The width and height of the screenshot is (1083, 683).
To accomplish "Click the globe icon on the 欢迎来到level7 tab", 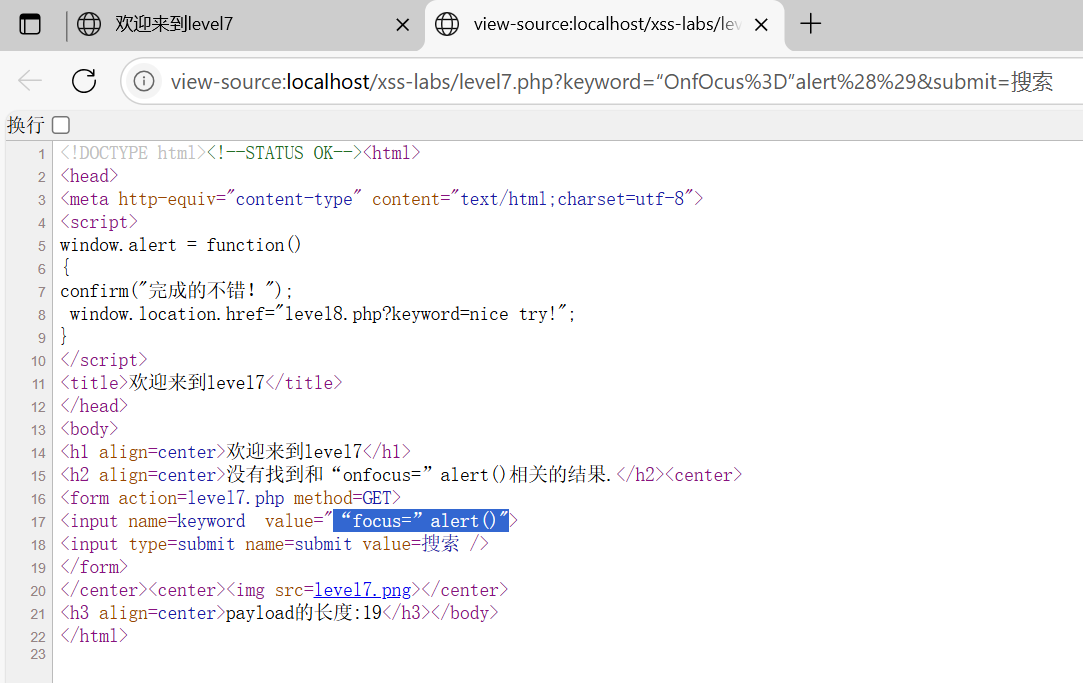I will (88, 24).
